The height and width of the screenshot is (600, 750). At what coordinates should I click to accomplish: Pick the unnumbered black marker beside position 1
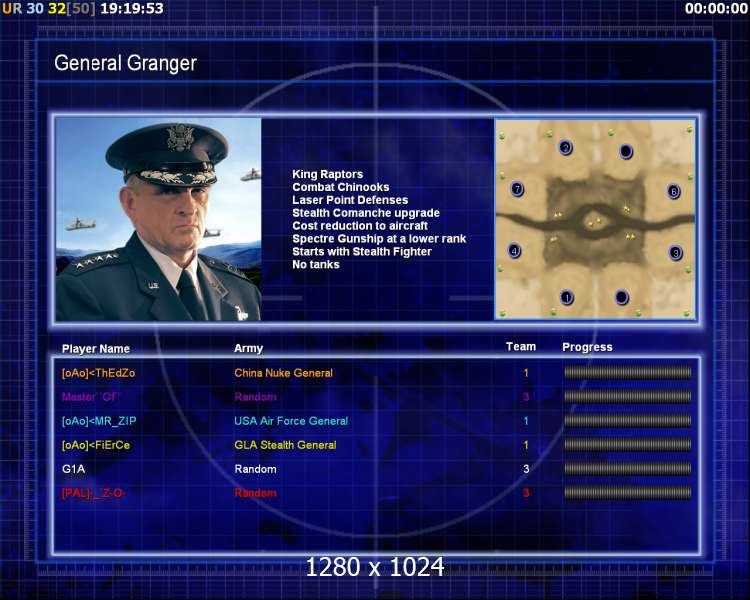click(x=621, y=297)
